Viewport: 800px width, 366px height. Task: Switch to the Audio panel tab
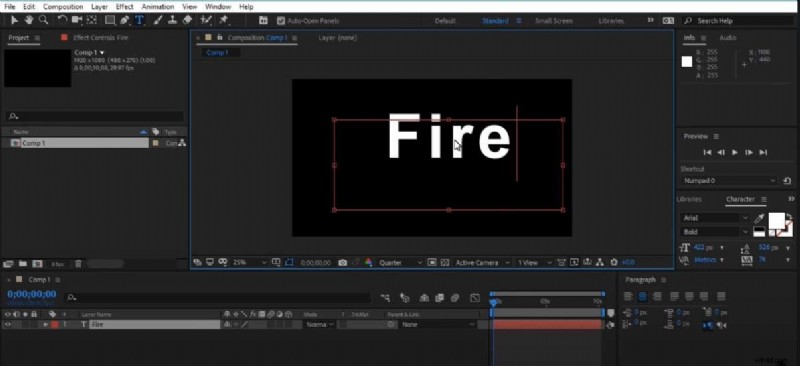coord(728,38)
